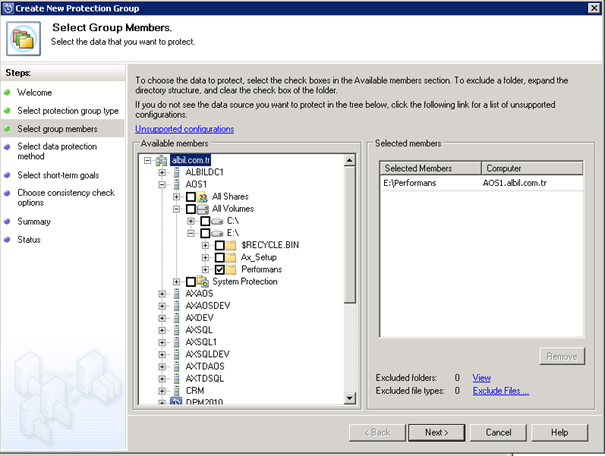Check the $RECYCLE.BIN folder checkbox

click(220, 245)
